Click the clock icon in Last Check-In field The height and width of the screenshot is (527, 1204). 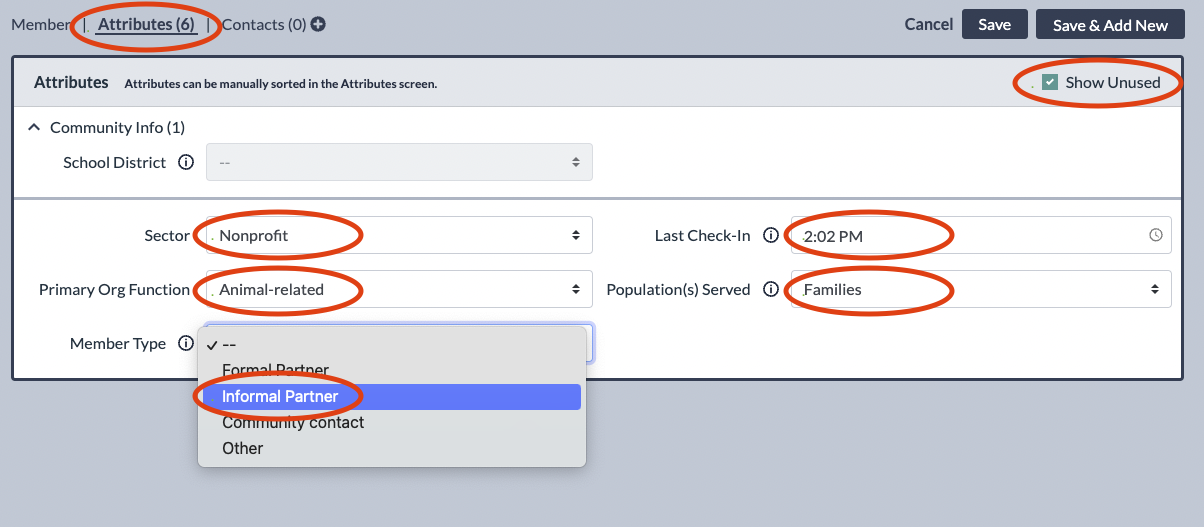click(x=1156, y=236)
